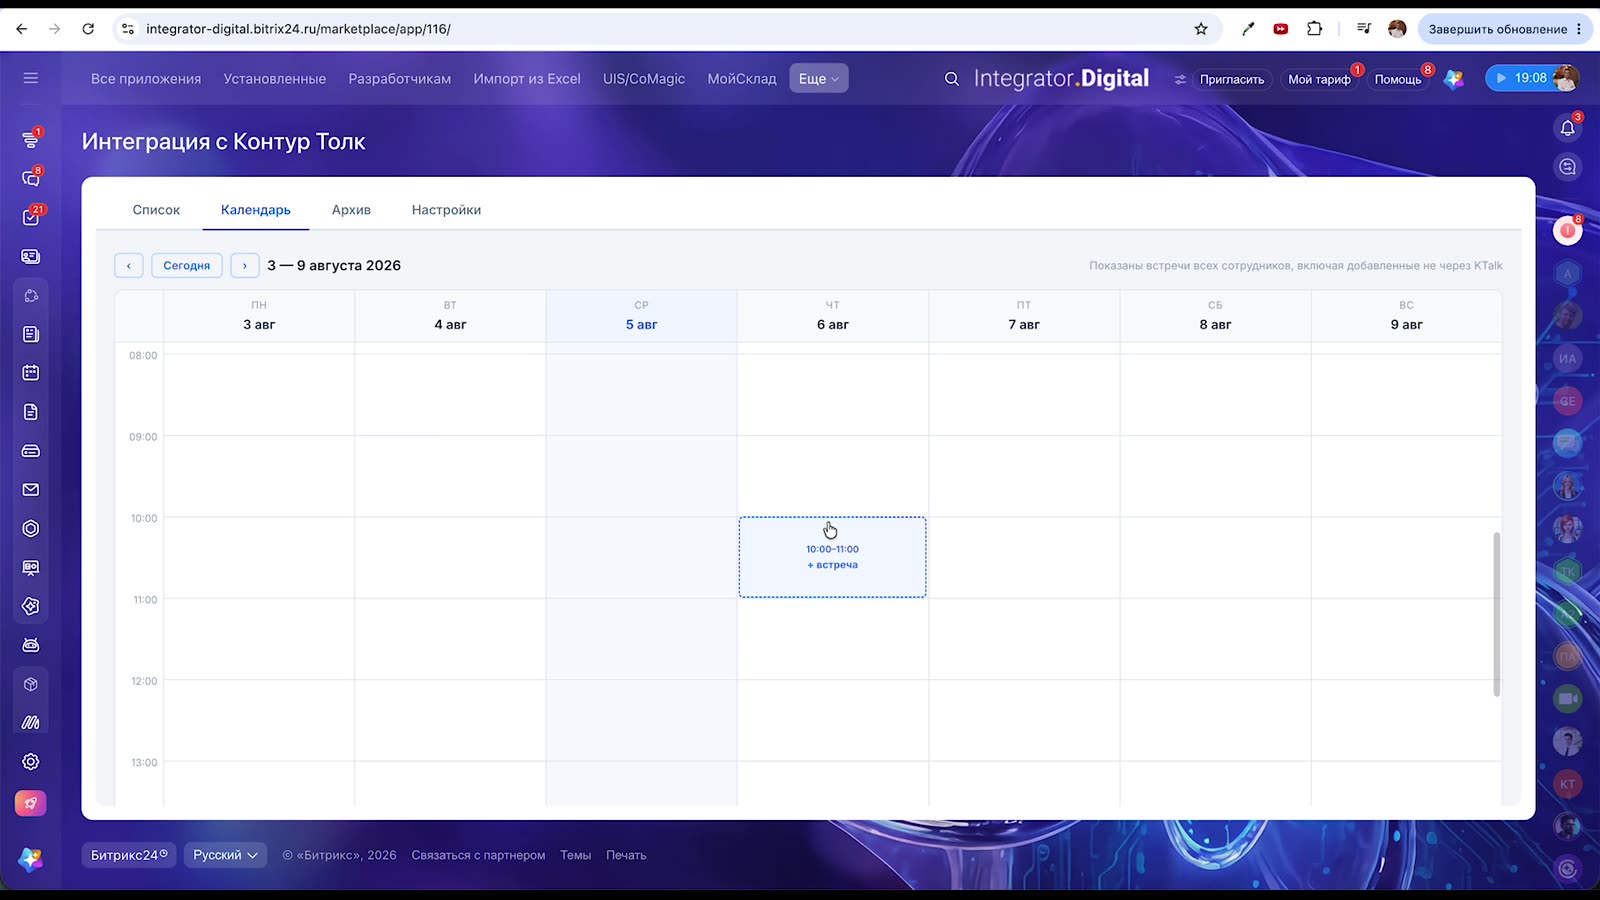
Task: Go back with the browser back arrow
Action: click(22, 29)
